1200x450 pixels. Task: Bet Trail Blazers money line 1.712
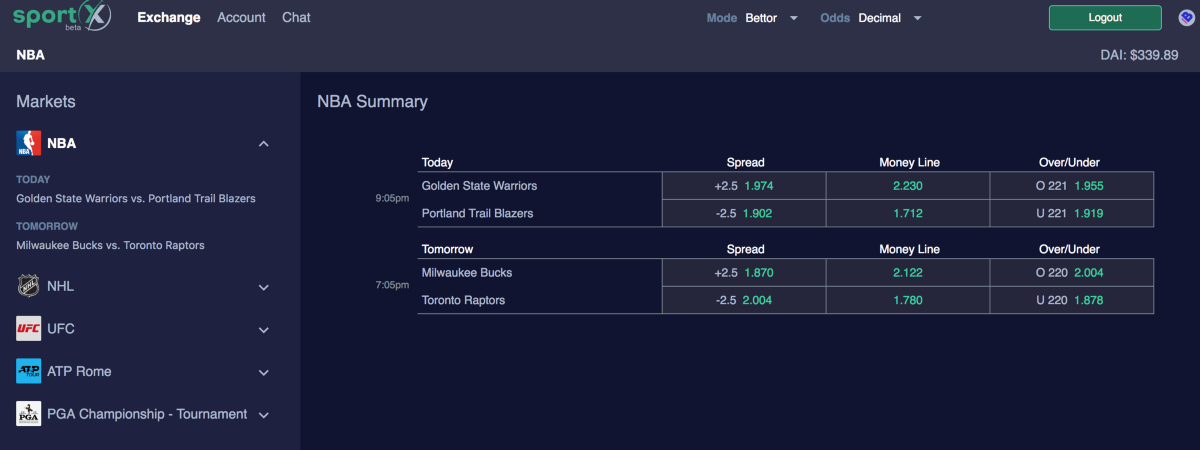pos(908,213)
